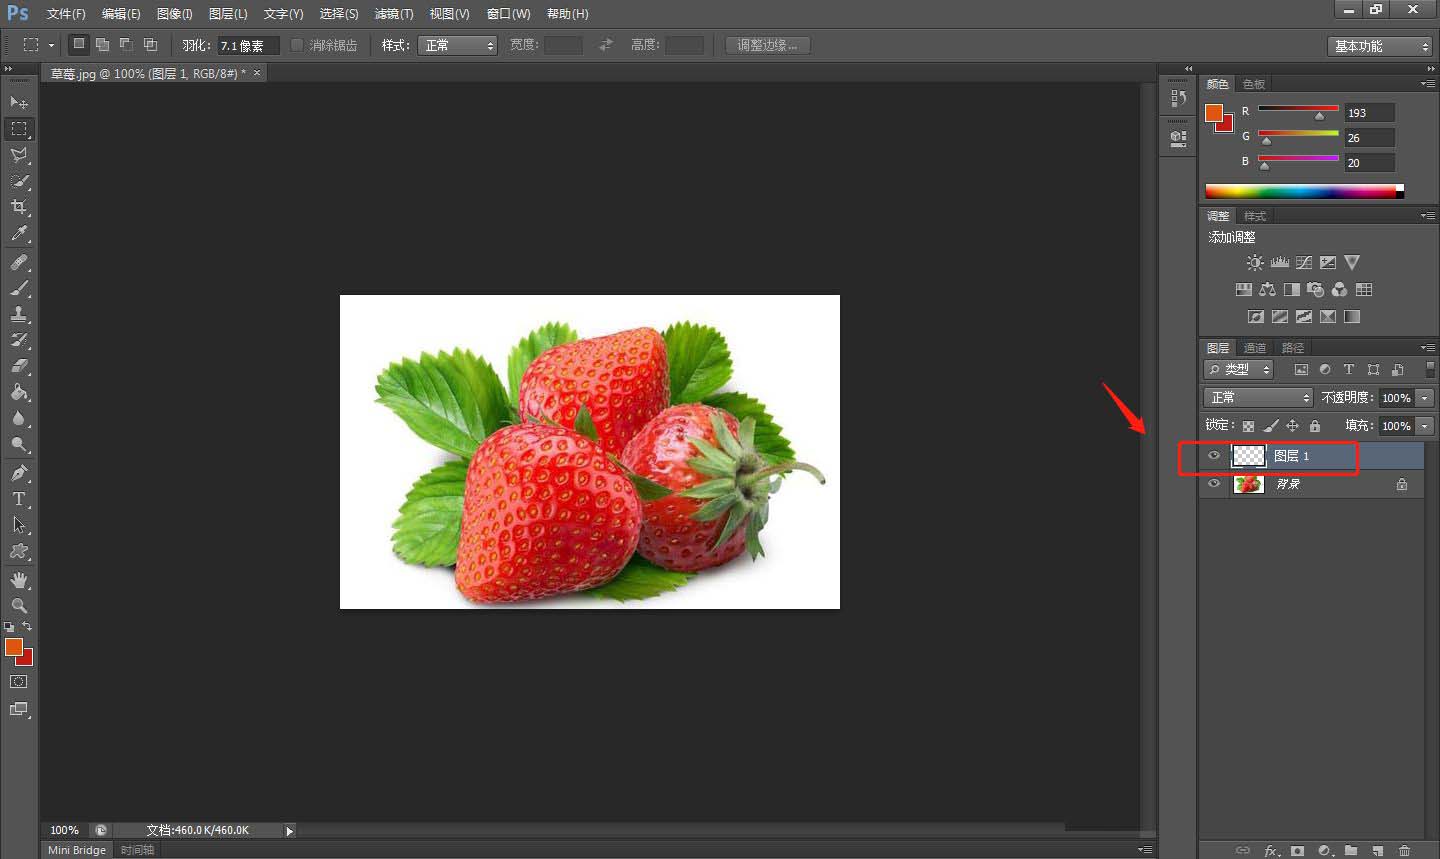
Task: Enable the 消除锯齿 checkbox
Action: tap(297, 45)
